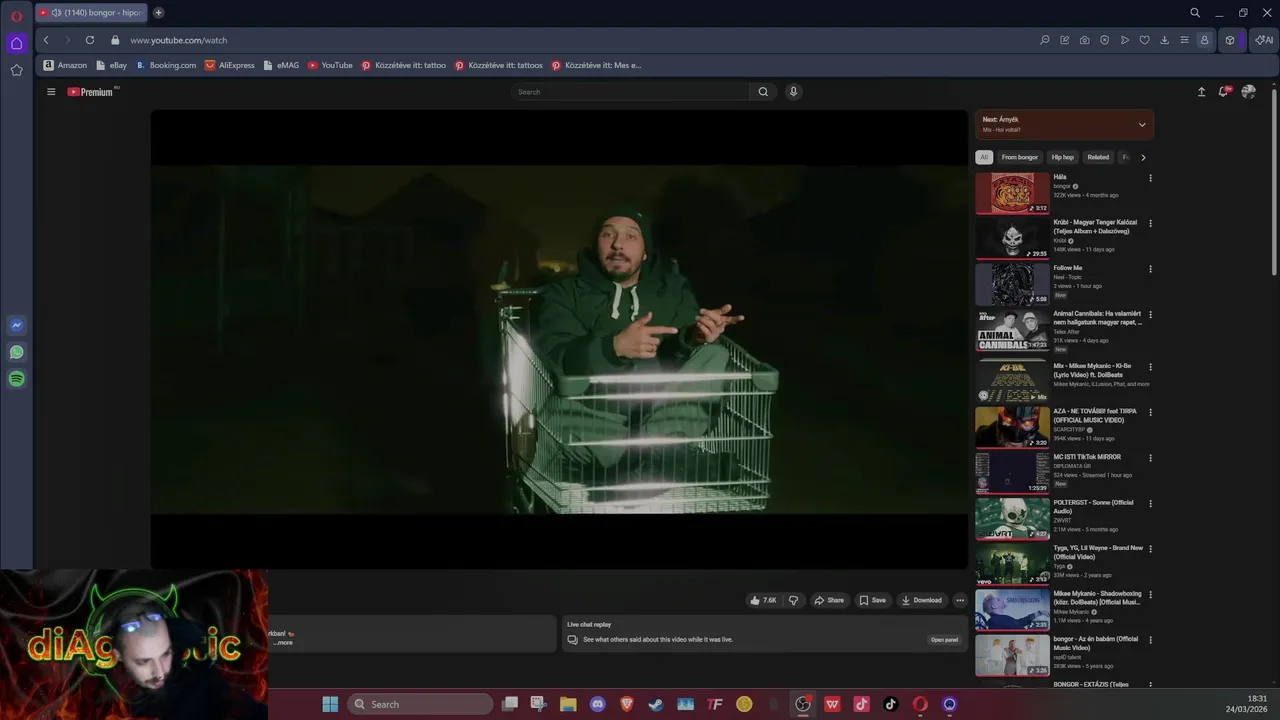Viewport: 1280px width, 720px height.
Task: Open options menu for Hála video
Action: [x=1150, y=178]
